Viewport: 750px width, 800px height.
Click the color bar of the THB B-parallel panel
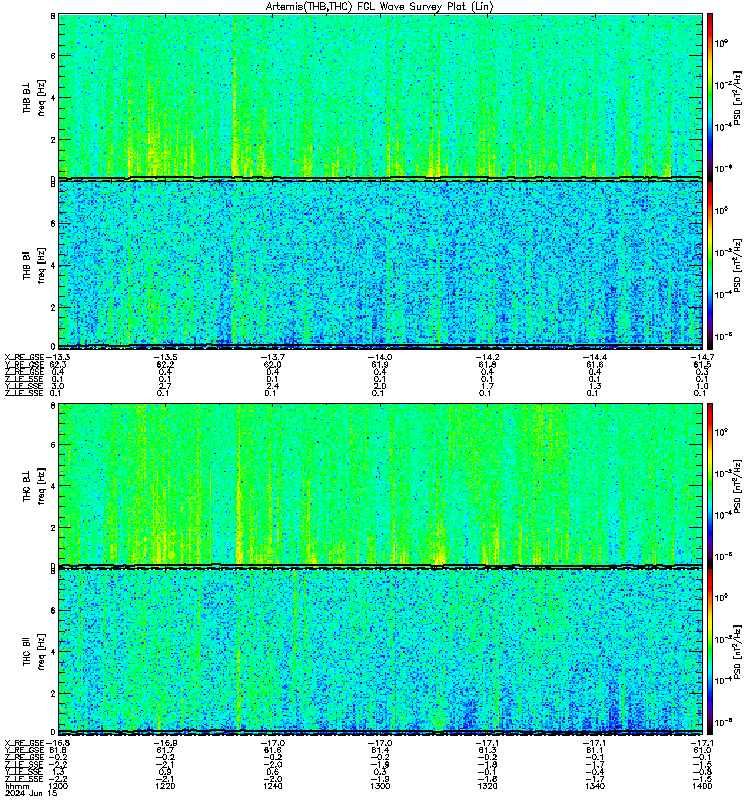tap(709, 264)
